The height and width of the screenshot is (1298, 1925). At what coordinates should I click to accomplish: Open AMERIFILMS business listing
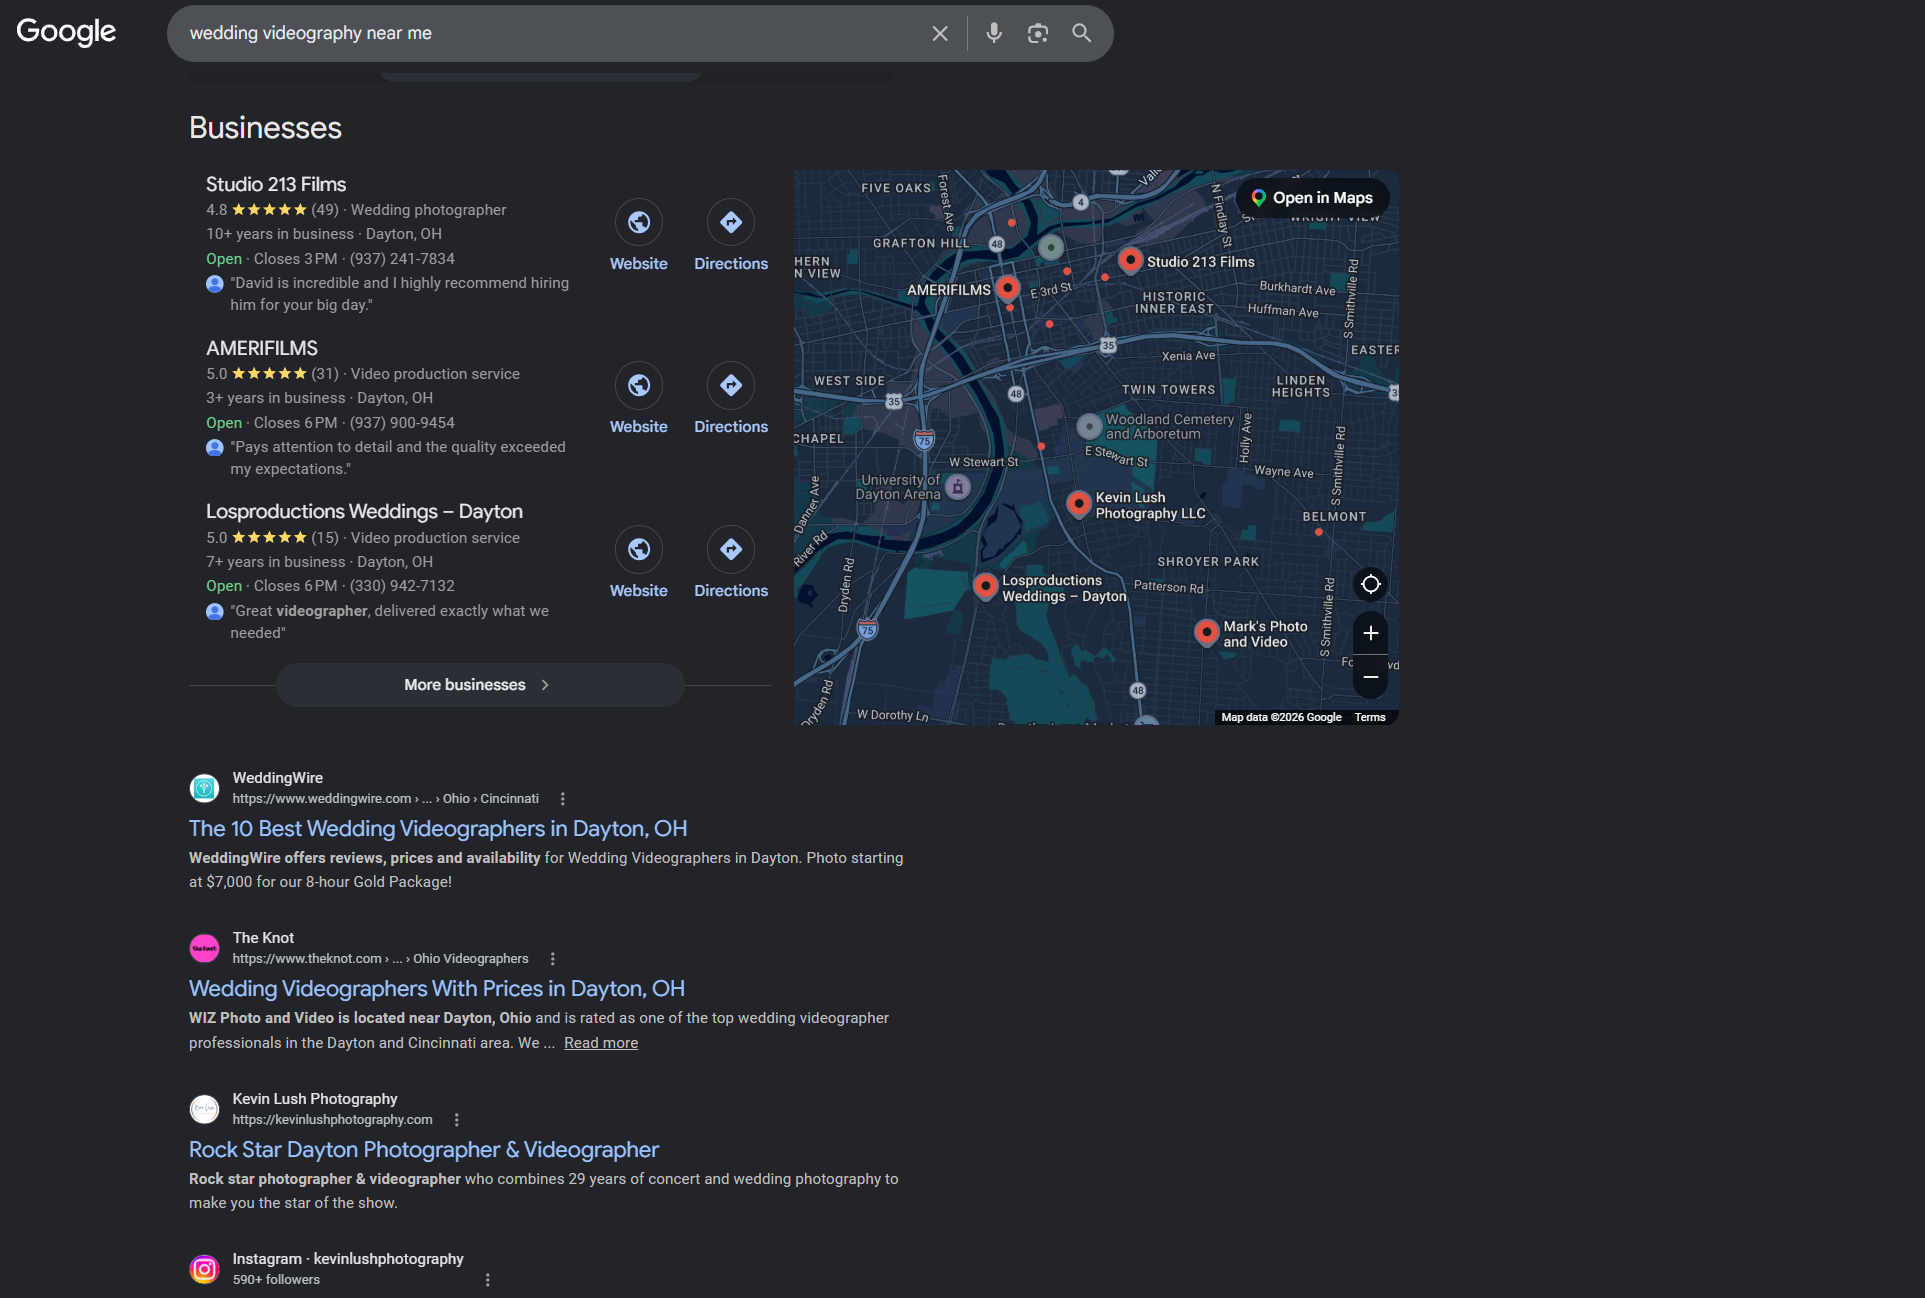(262, 348)
